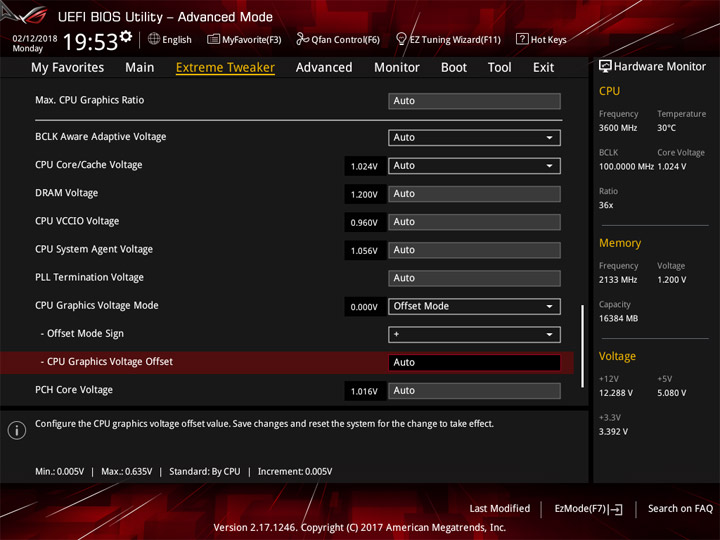This screenshot has height=540, width=720.
Task: Select the Extreme Tweaker tab
Action: pyautogui.click(x=225, y=68)
